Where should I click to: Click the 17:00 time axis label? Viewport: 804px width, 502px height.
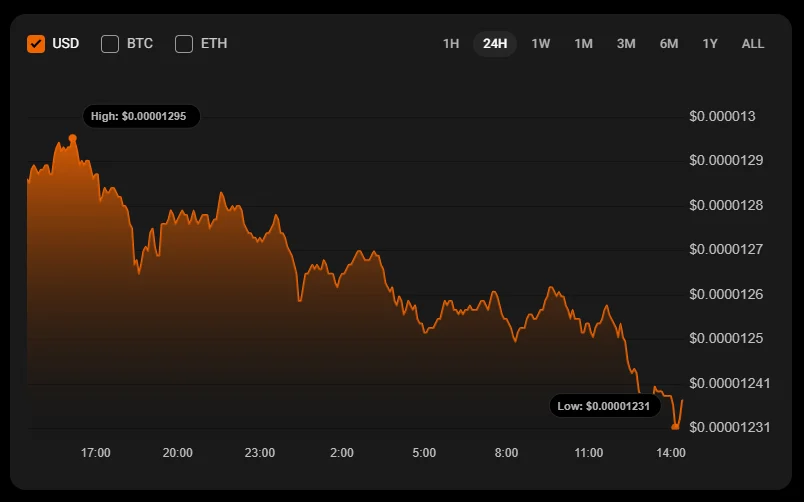[96, 453]
